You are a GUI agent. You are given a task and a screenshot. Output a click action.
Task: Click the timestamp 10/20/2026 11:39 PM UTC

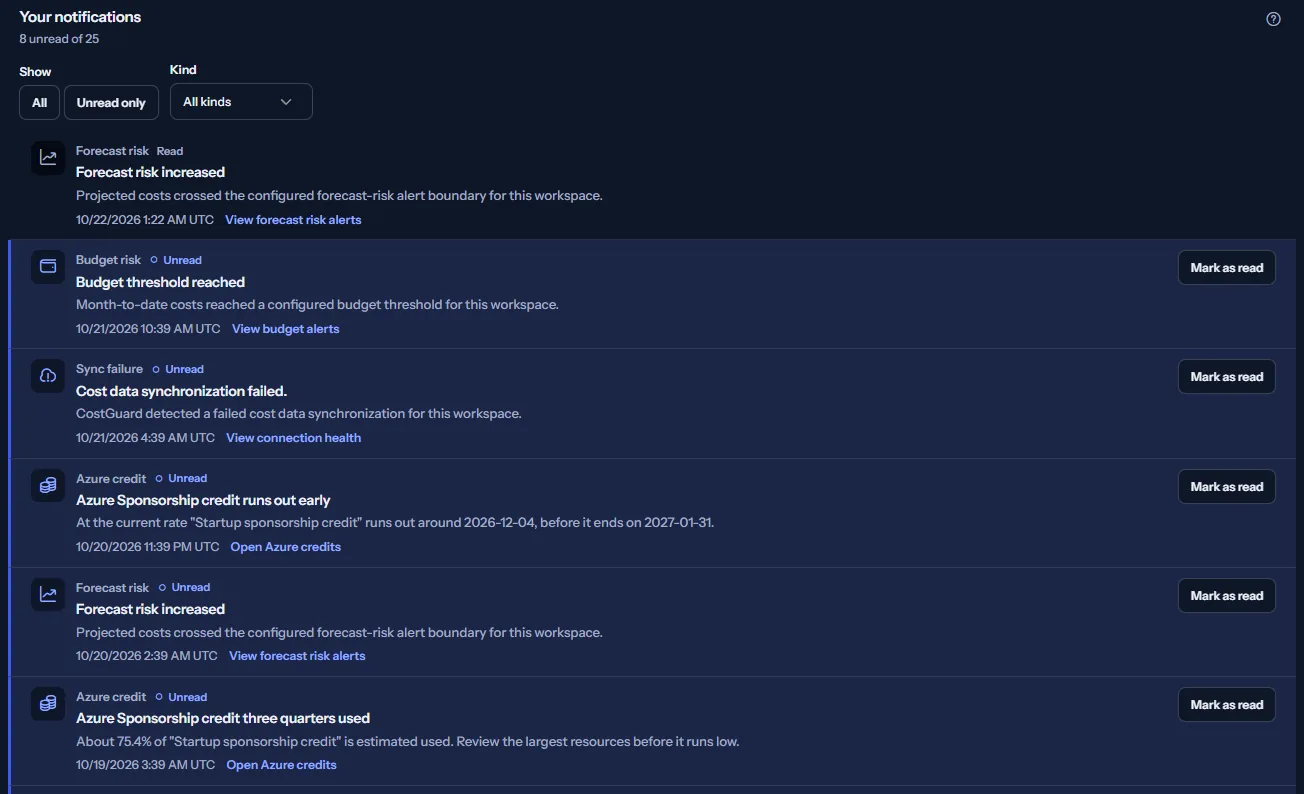click(147, 547)
